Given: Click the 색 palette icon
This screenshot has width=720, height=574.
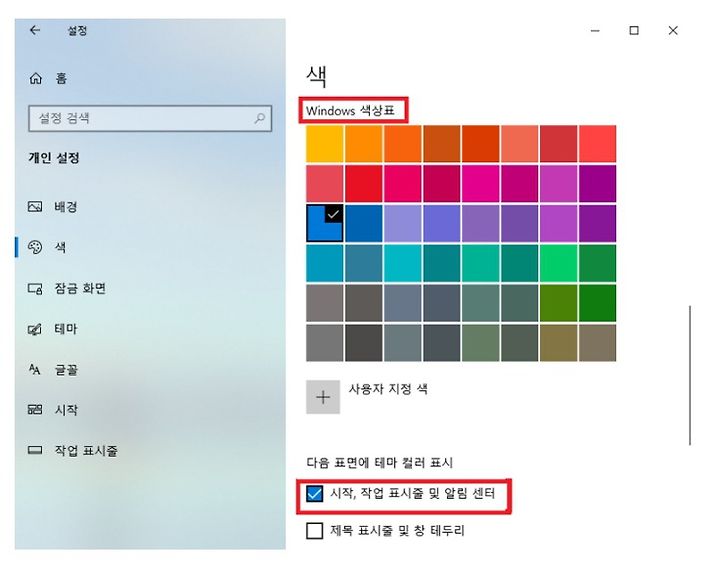Looking at the screenshot, I should (x=35, y=247).
